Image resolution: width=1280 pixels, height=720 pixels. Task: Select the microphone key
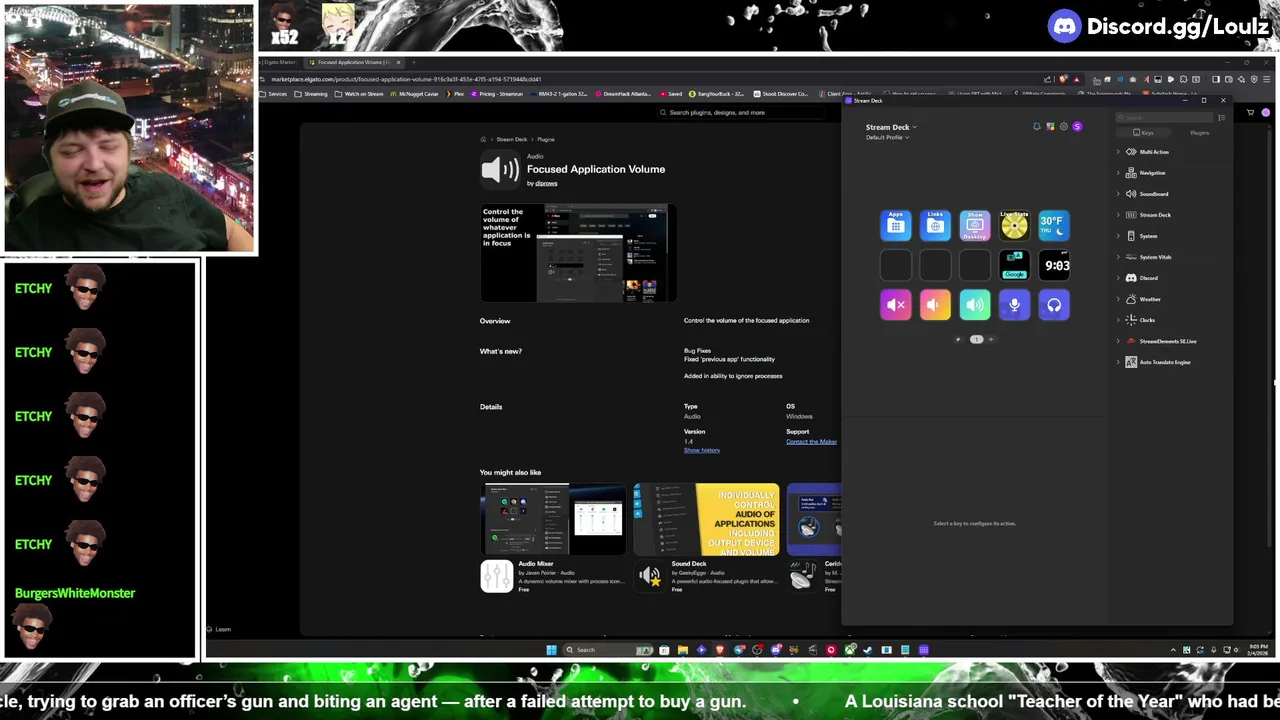(x=1014, y=305)
